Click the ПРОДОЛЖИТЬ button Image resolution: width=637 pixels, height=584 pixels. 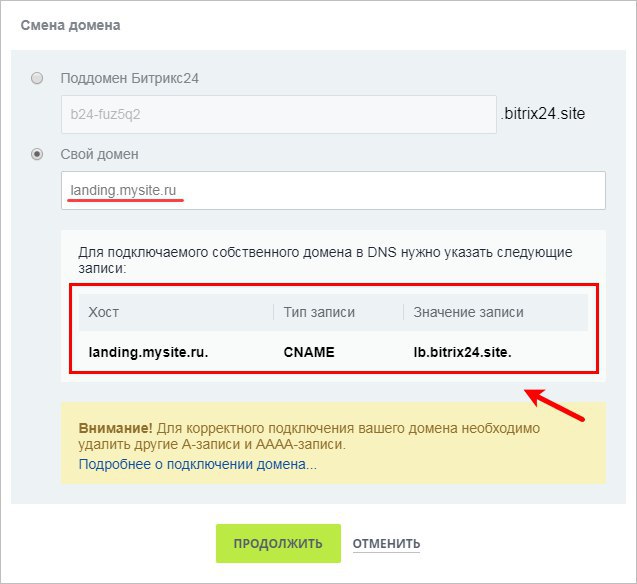point(278,543)
